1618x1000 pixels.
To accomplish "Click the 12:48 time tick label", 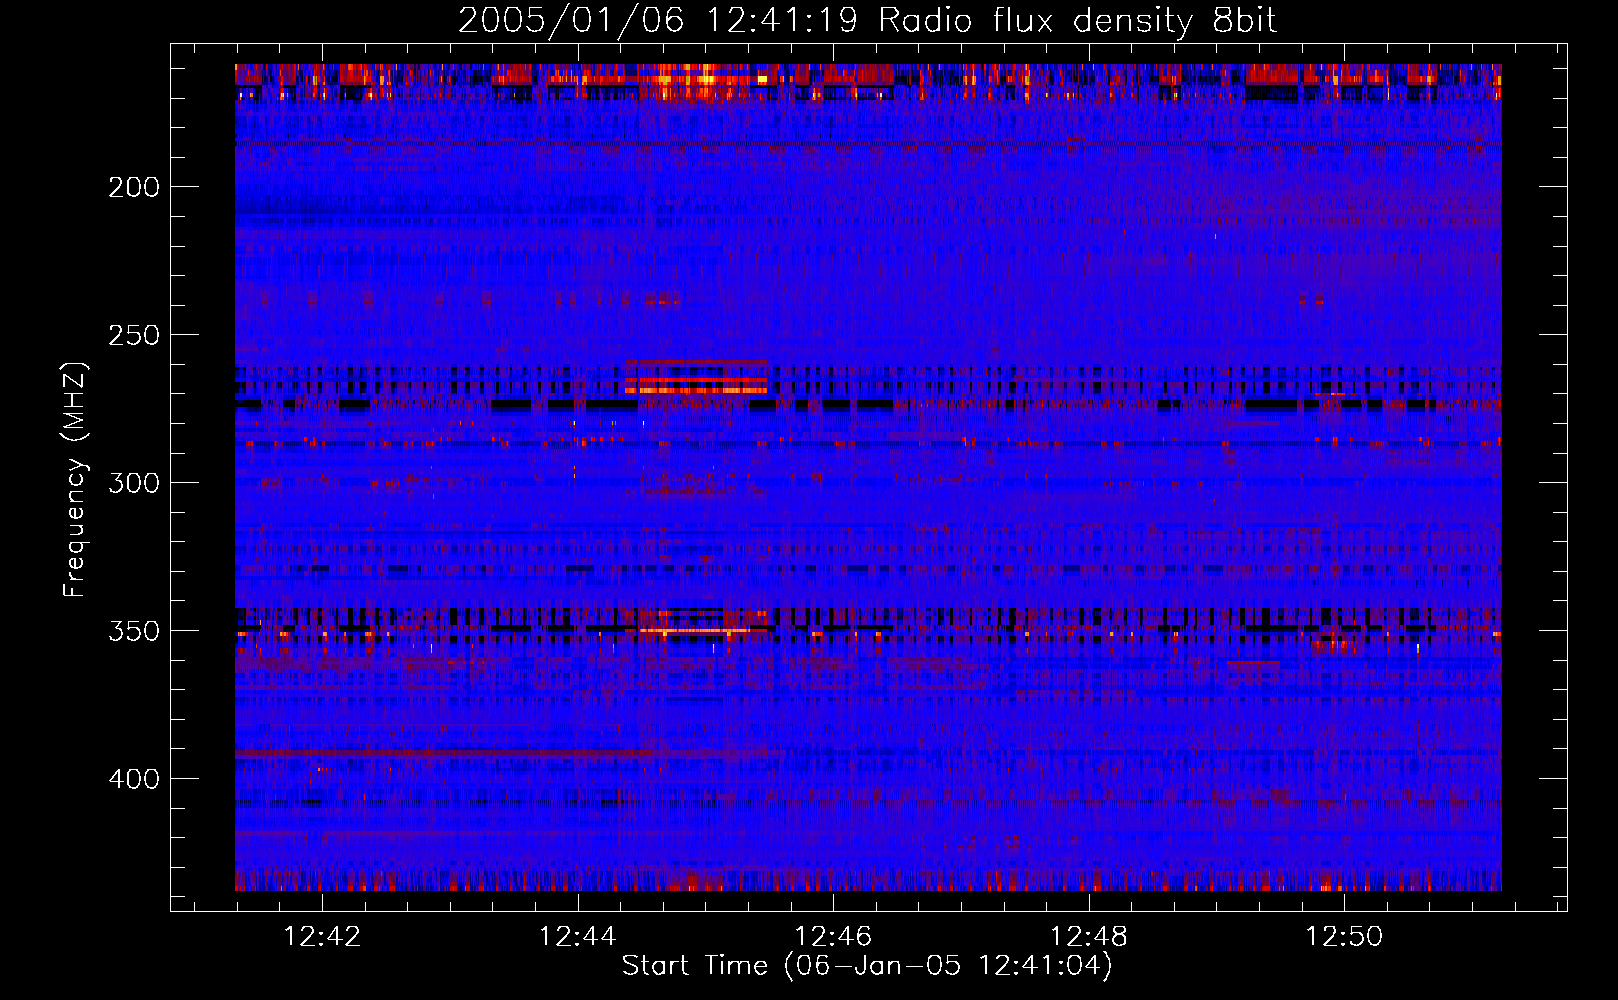I will [1088, 936].
